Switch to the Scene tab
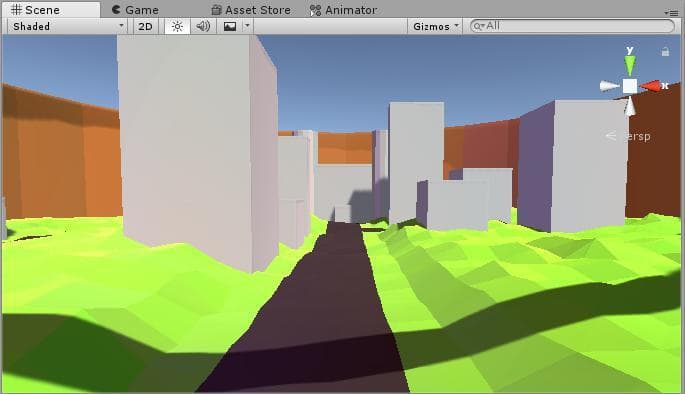 point(51,9)
